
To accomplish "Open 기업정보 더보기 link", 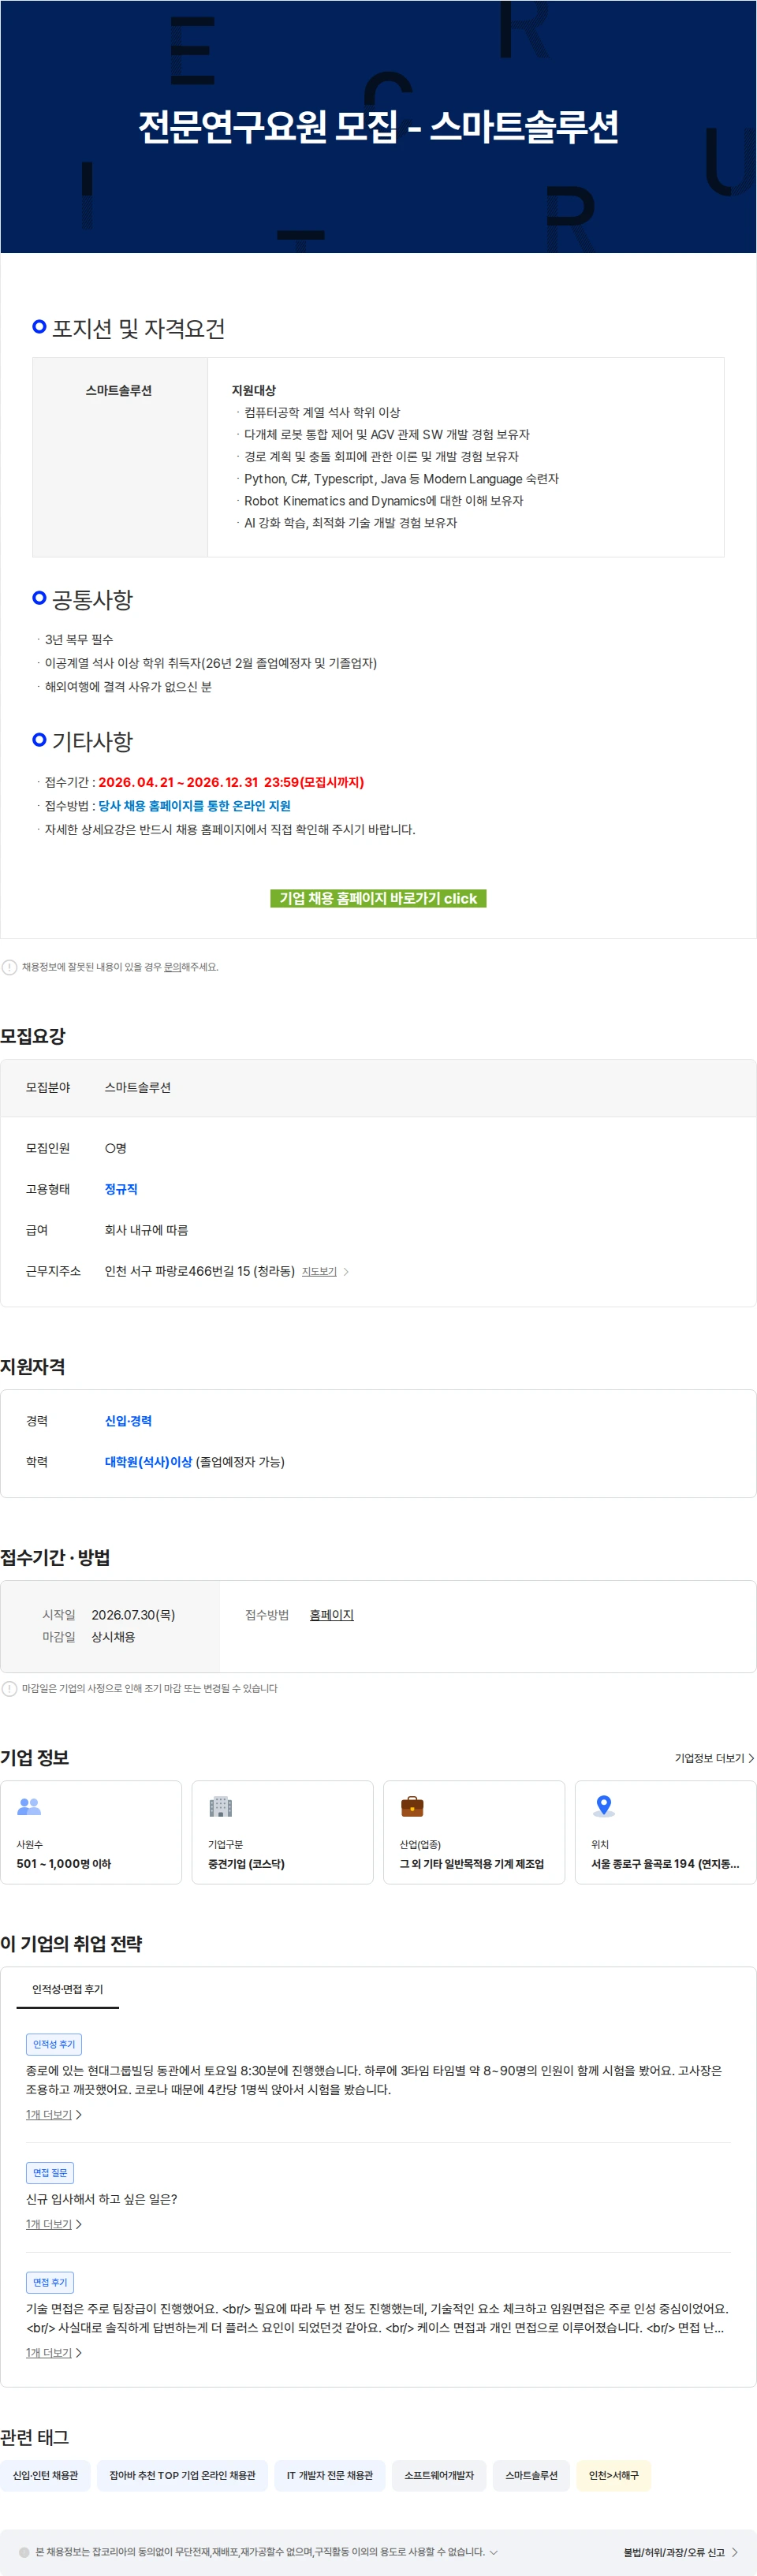I will pyautogui.click(x=714, y=1758).
